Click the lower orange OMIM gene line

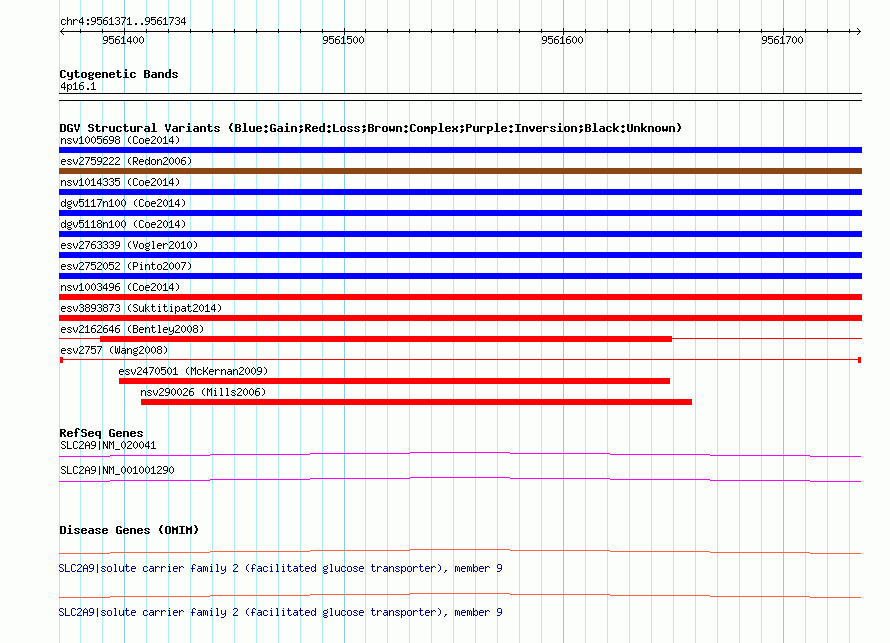pos(460,595)
